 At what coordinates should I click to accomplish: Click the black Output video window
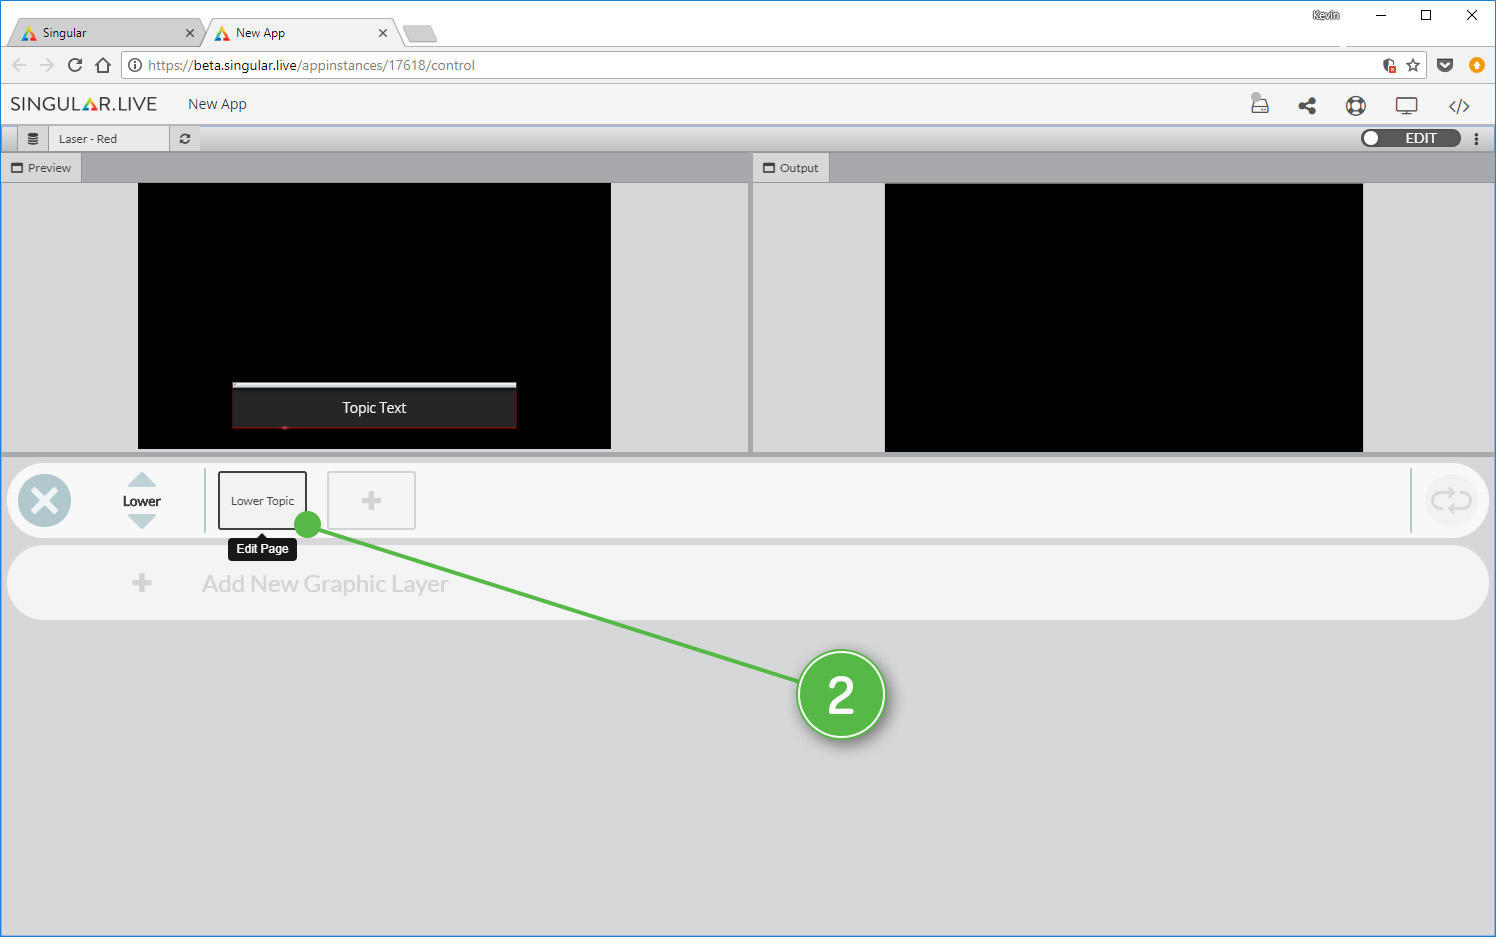(x=1124, y=317)
